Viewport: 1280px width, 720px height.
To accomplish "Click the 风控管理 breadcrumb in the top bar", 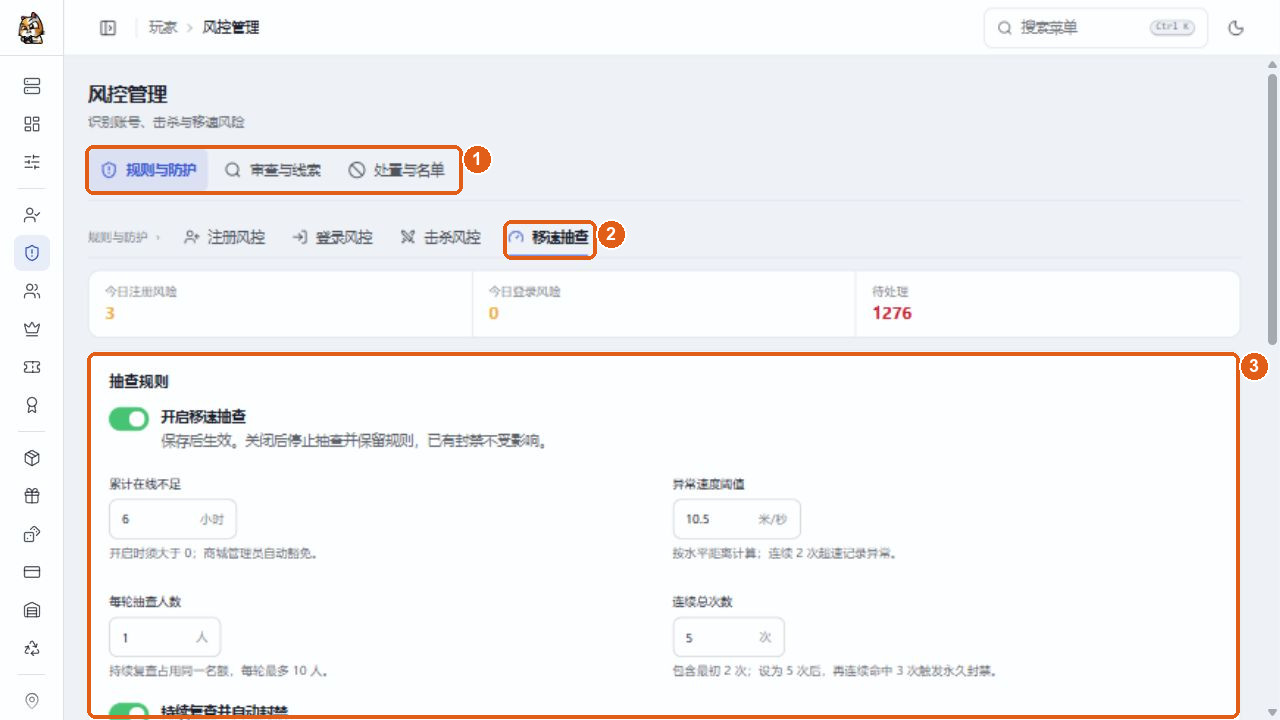I will [231, 28].
